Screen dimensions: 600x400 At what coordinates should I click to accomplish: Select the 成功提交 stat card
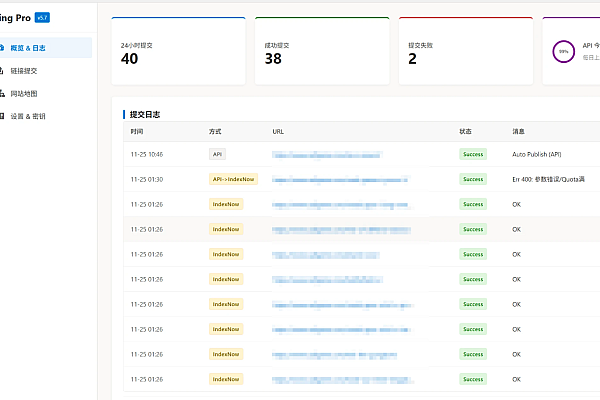[x=321, y=51]
